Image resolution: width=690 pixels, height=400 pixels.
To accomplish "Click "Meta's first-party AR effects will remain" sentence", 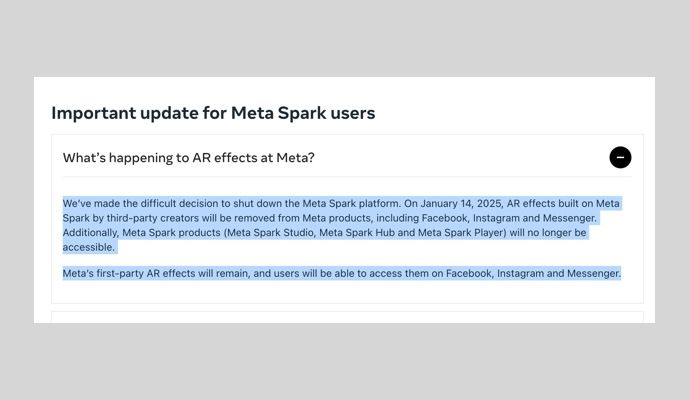I will pyautogui.click(x=156, y=274).
